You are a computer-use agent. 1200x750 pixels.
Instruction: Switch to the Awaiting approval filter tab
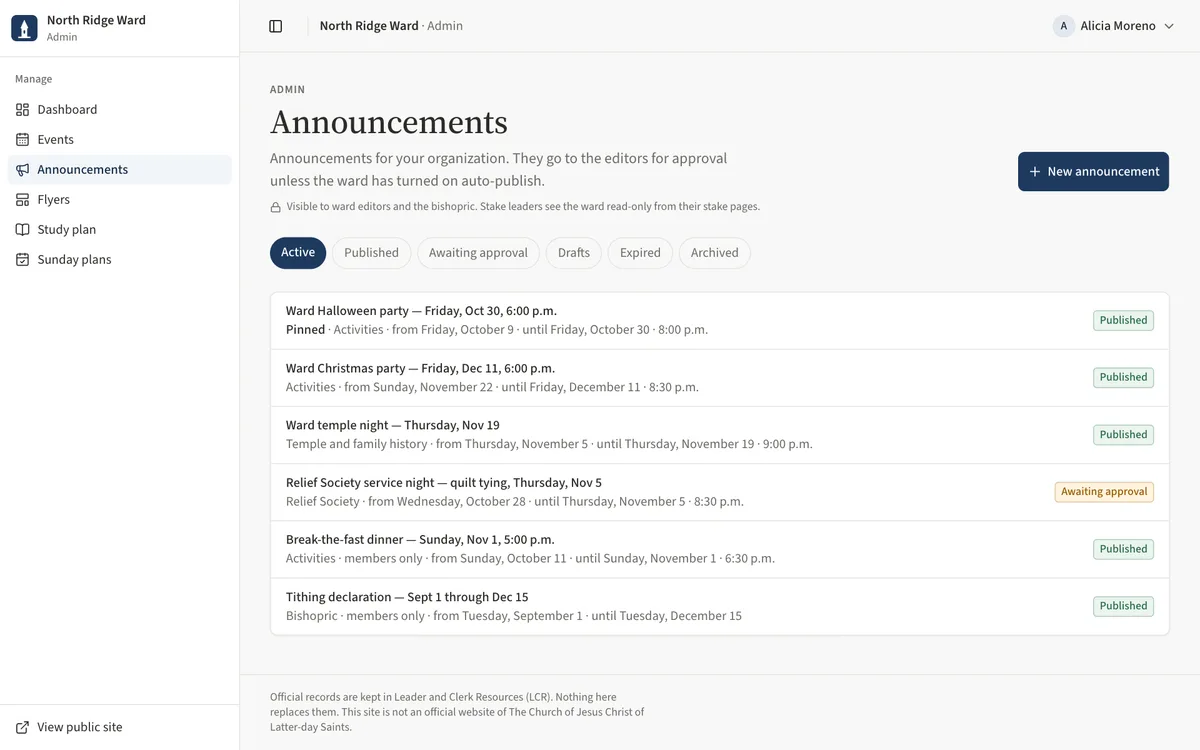(x=478, y=253)
